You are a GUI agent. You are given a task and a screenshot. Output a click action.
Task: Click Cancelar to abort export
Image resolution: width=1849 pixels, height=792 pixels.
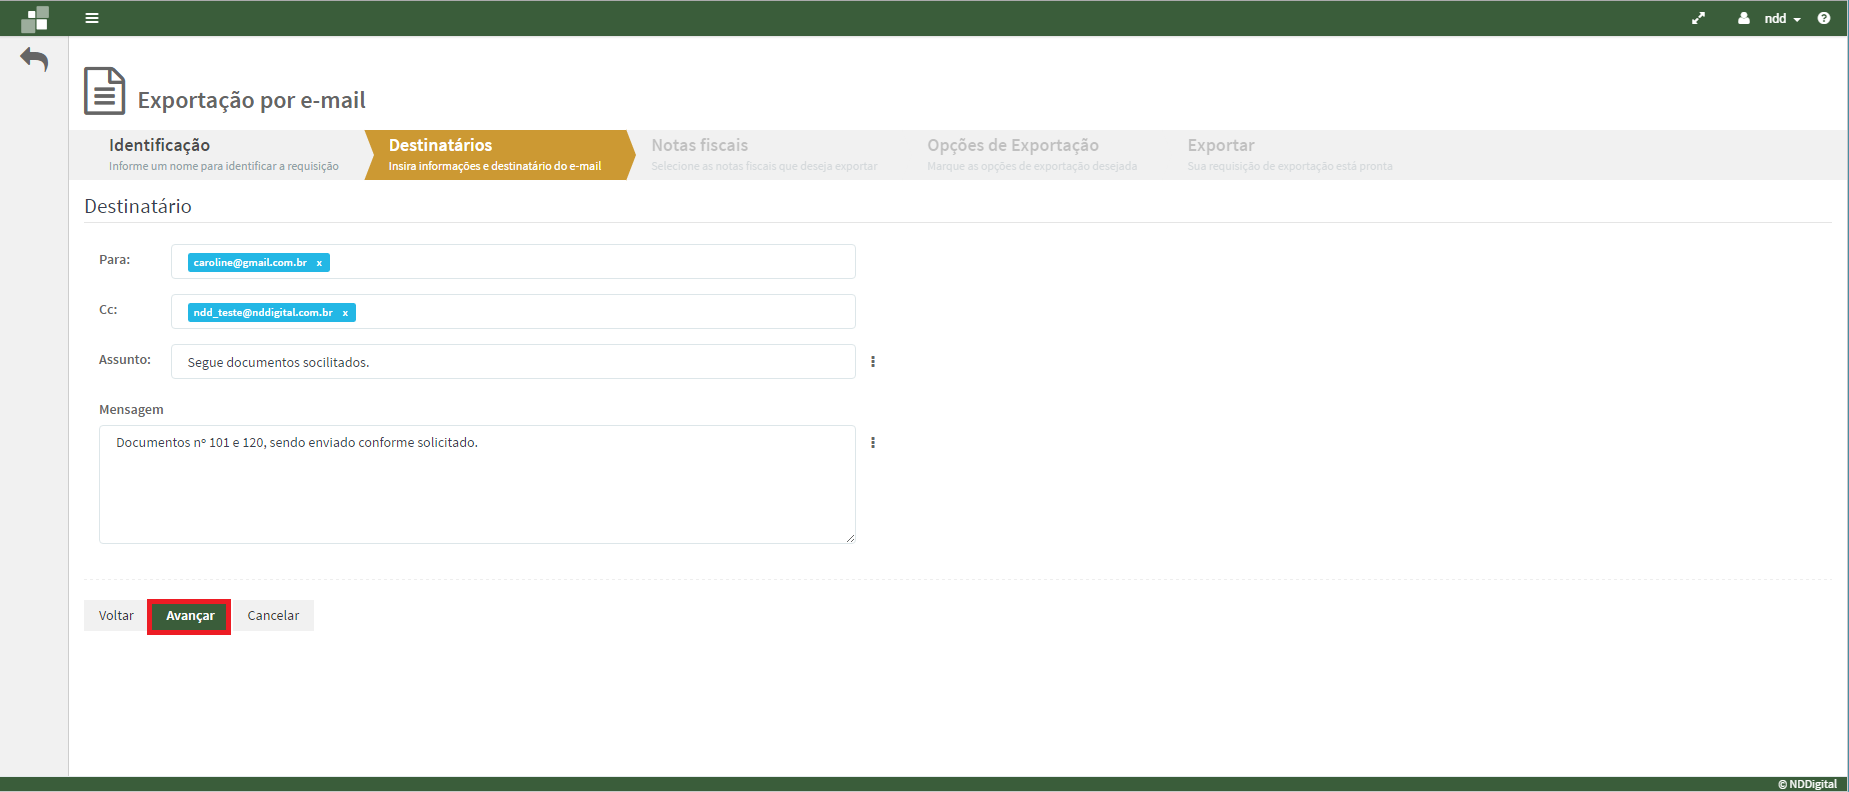273,616
